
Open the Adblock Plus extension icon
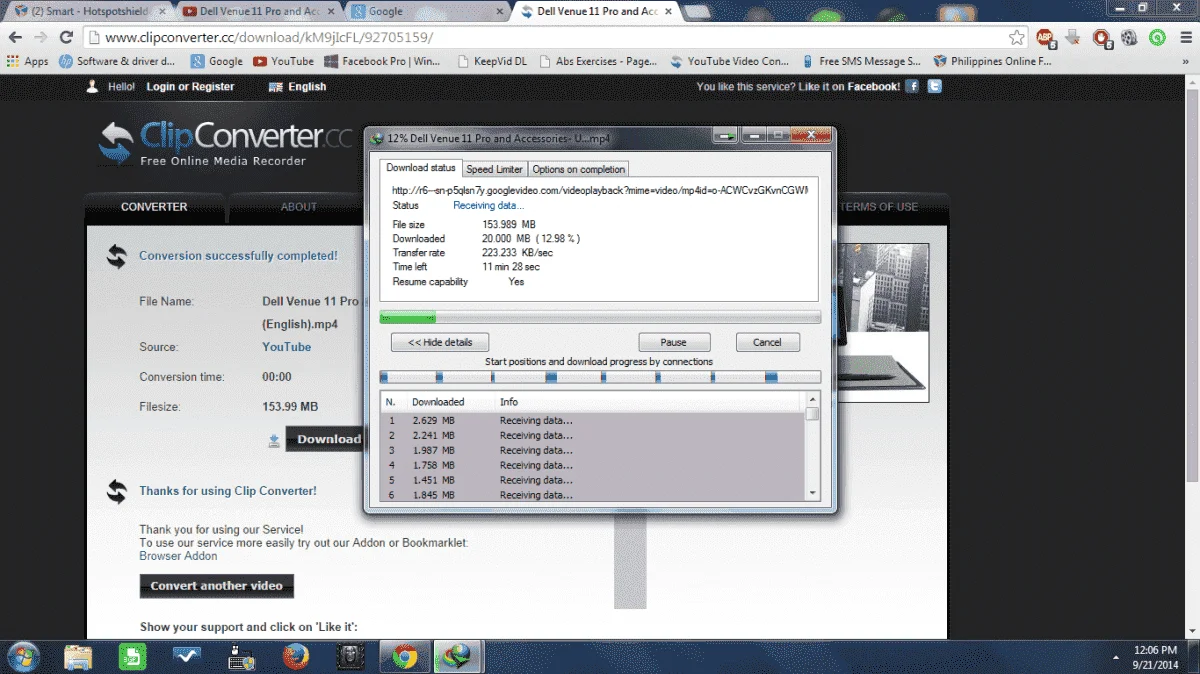pyautogui.click(x=1045, y=38)
